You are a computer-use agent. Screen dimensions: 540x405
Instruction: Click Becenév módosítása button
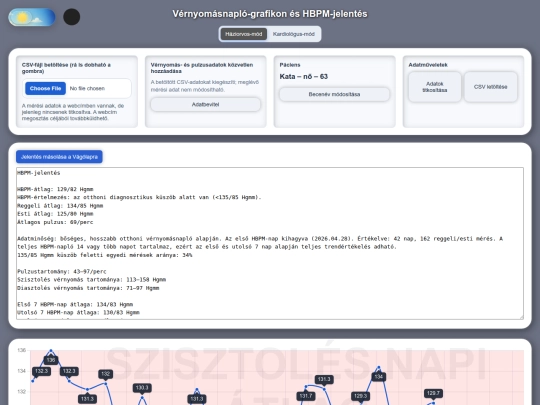point(334,94)
